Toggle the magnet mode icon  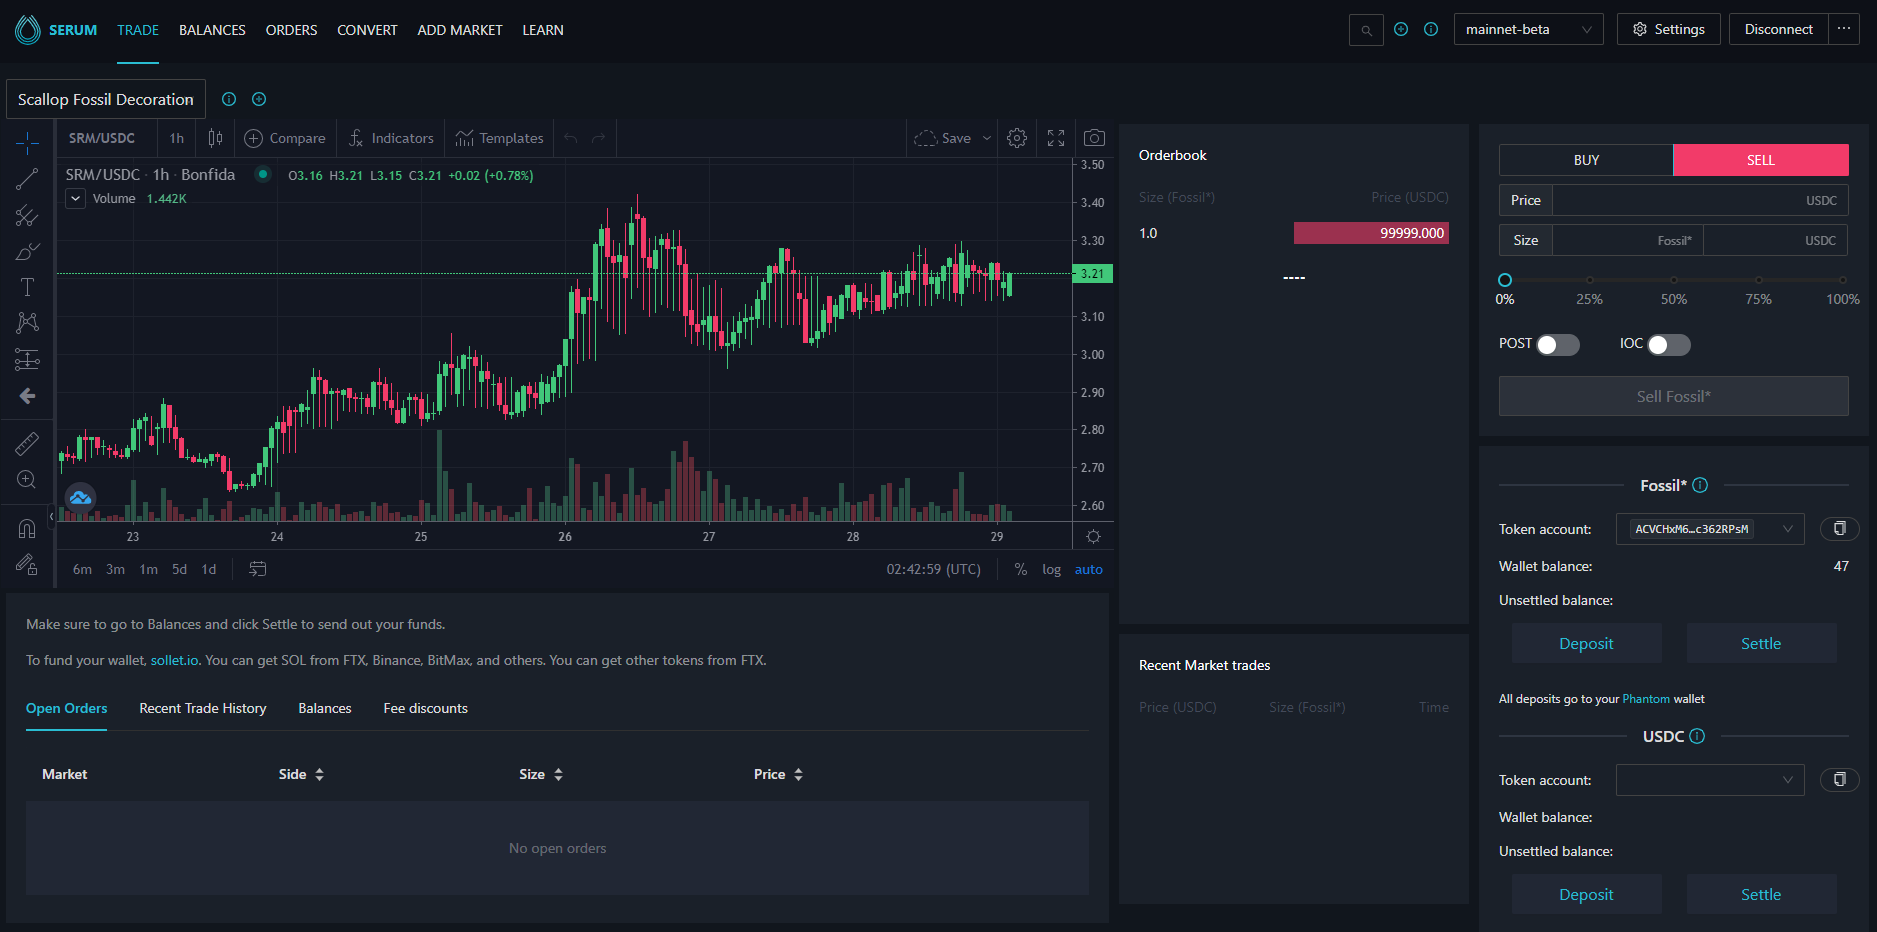click(x=27, y=528)
